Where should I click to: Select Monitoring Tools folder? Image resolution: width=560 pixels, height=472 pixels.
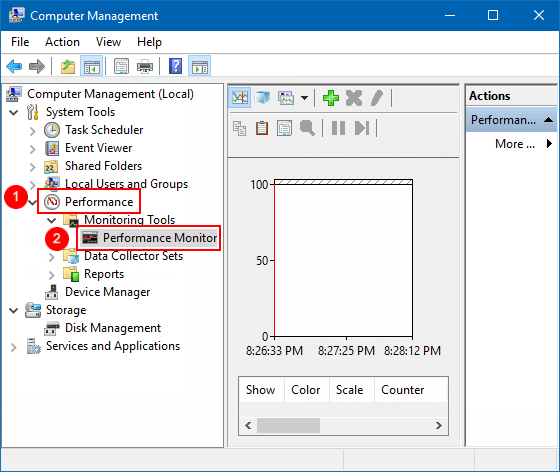[x=130, y=220]
